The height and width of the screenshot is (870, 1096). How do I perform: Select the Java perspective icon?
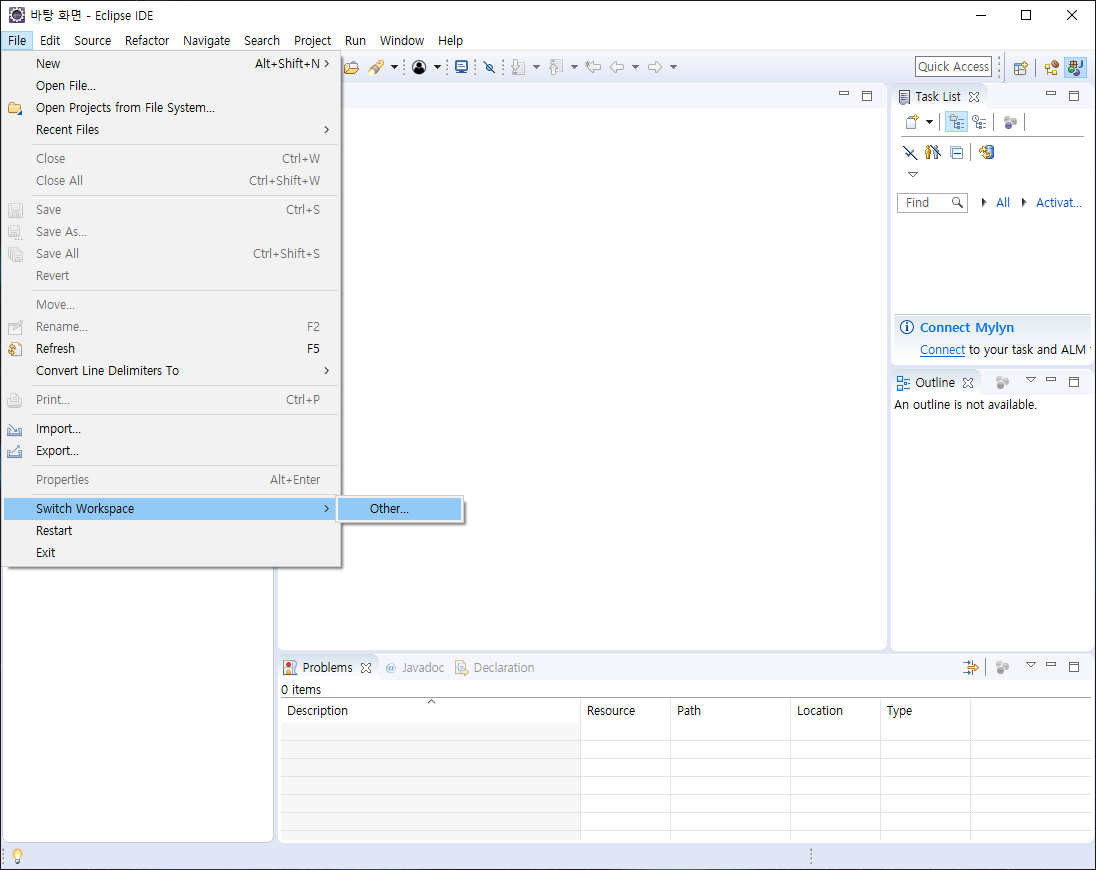[x=1076, y=68]
